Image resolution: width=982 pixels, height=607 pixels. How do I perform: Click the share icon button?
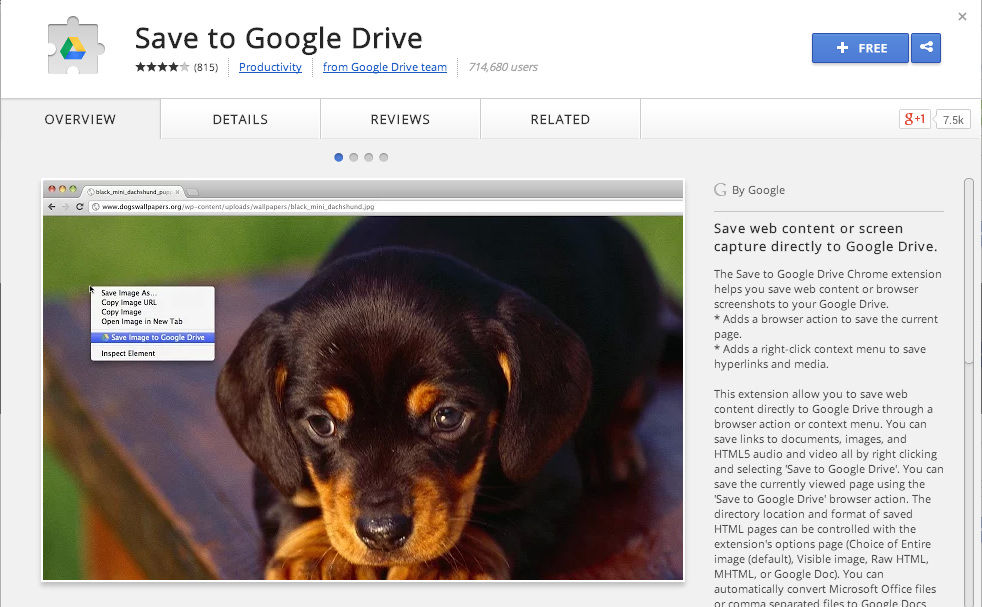pos(926,48)
